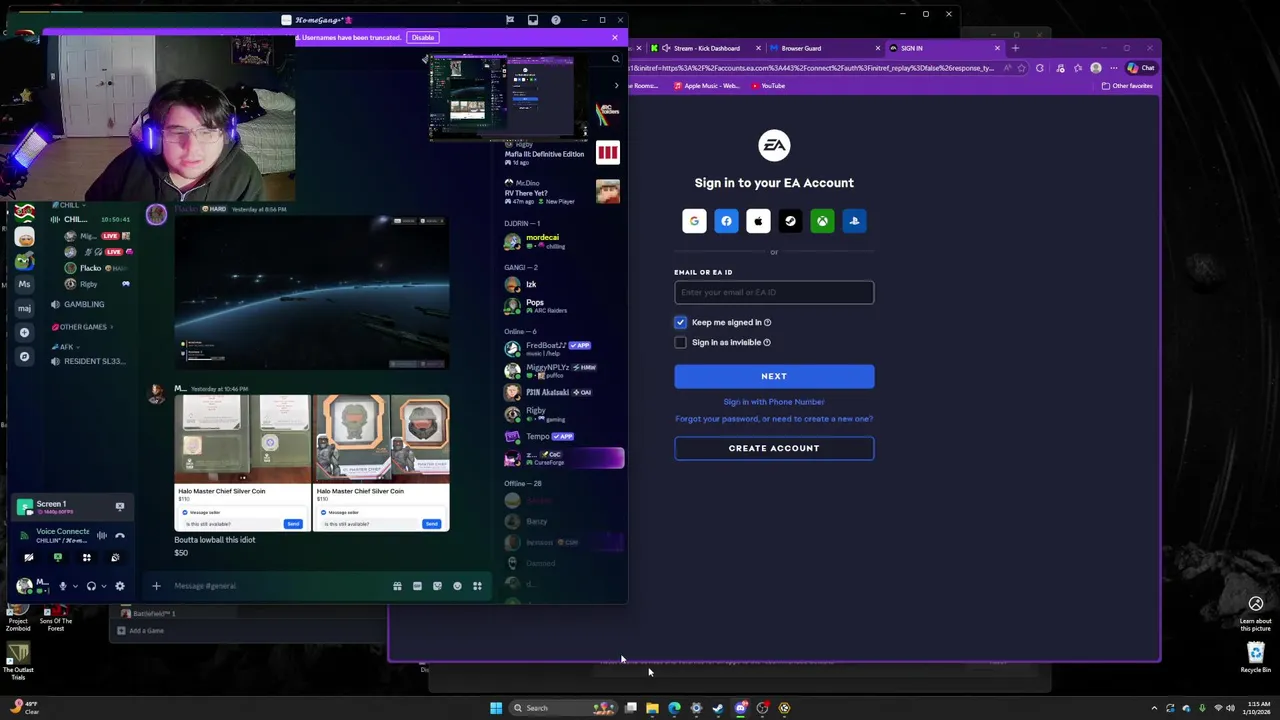The width and height of the screenshot is (1280, 720).
Task: Open the Other favorites folder
Action: pos(1127,86)
